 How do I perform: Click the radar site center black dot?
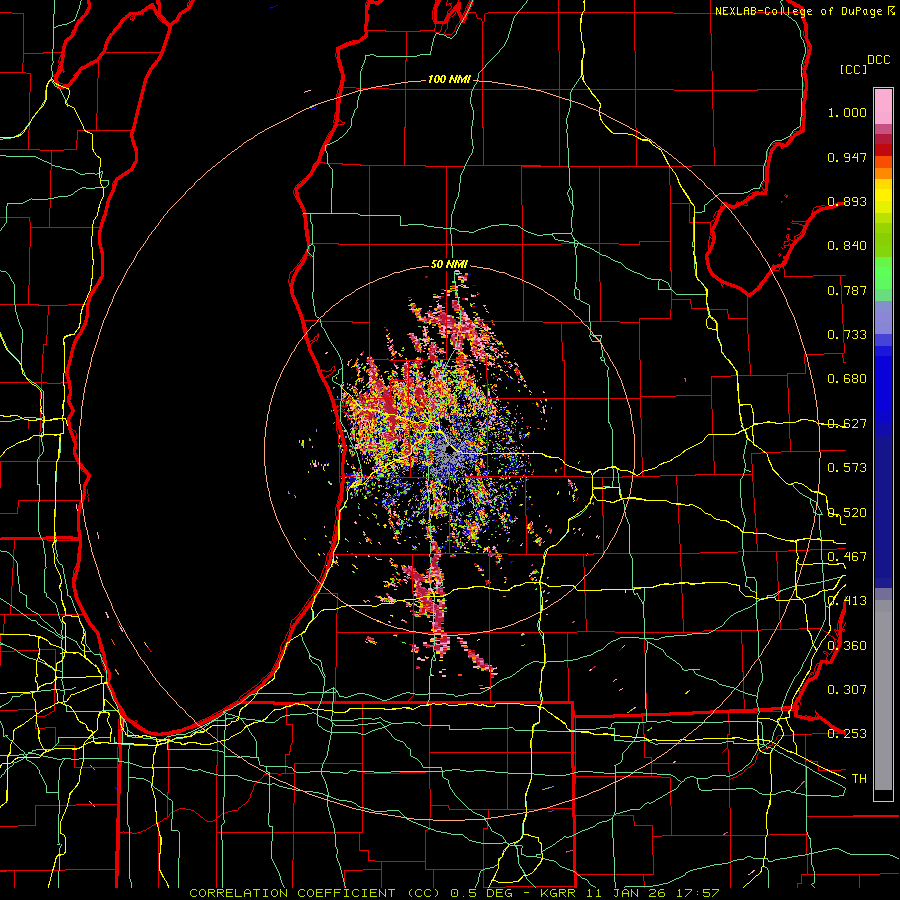click(449, 449)
